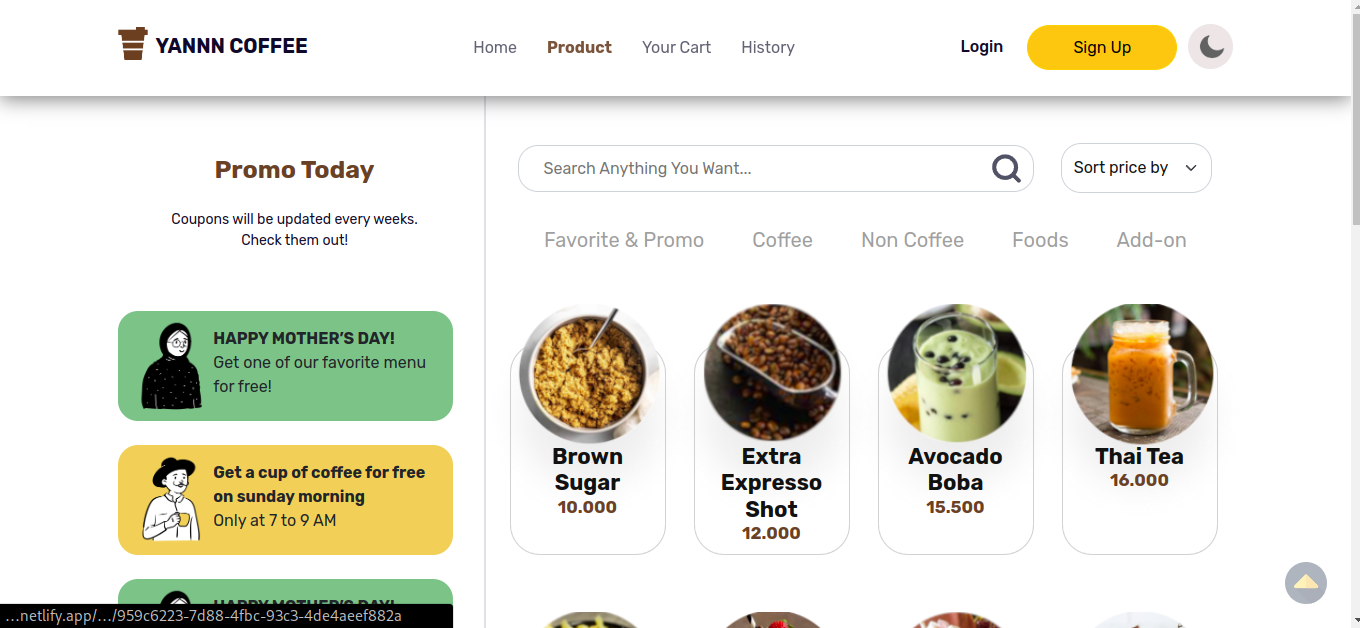Switch to the Coffee category tab
The height and width of the screenshot is (628, 1360).
(x=782, y=240)
